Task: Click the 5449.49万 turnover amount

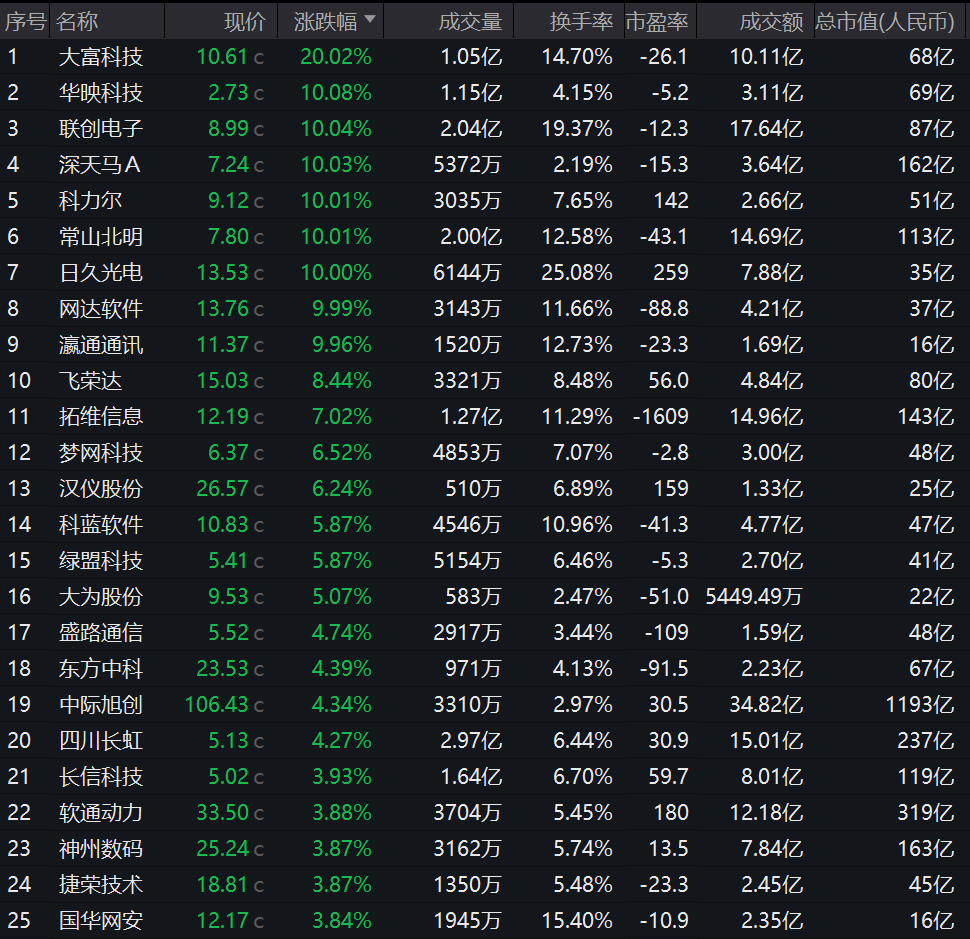Action: 754,596
